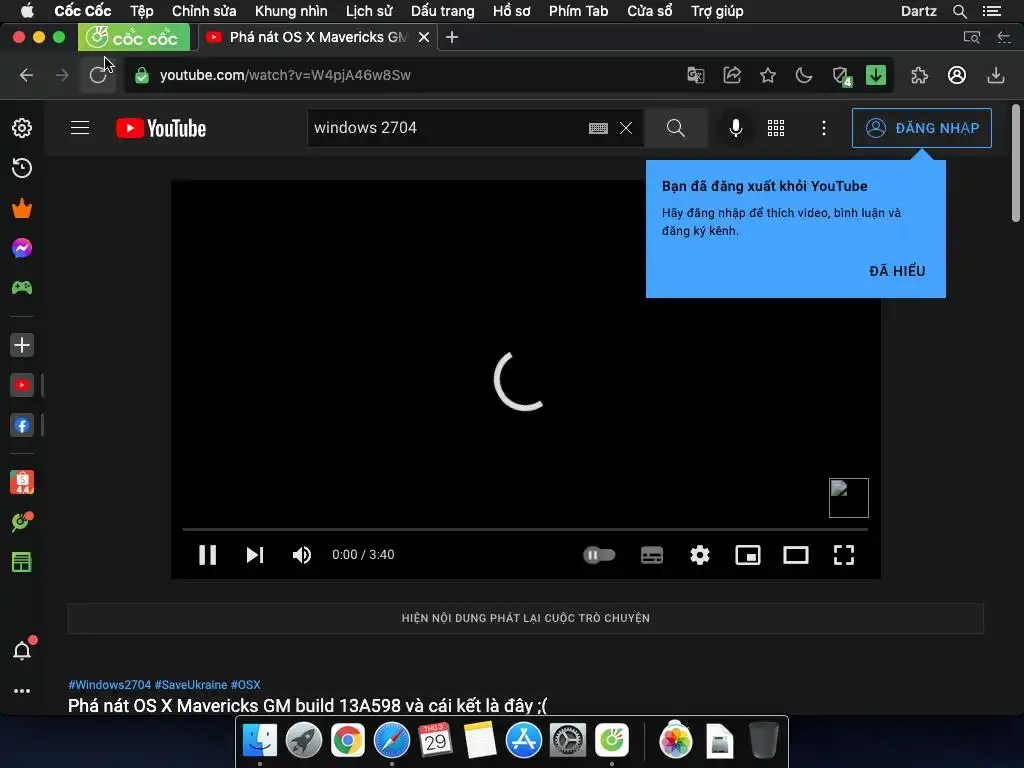This screenshot has height=768, width=1024.
Task: Click channel watermark thumbnail in player
Action: click(x=849, y=498)
